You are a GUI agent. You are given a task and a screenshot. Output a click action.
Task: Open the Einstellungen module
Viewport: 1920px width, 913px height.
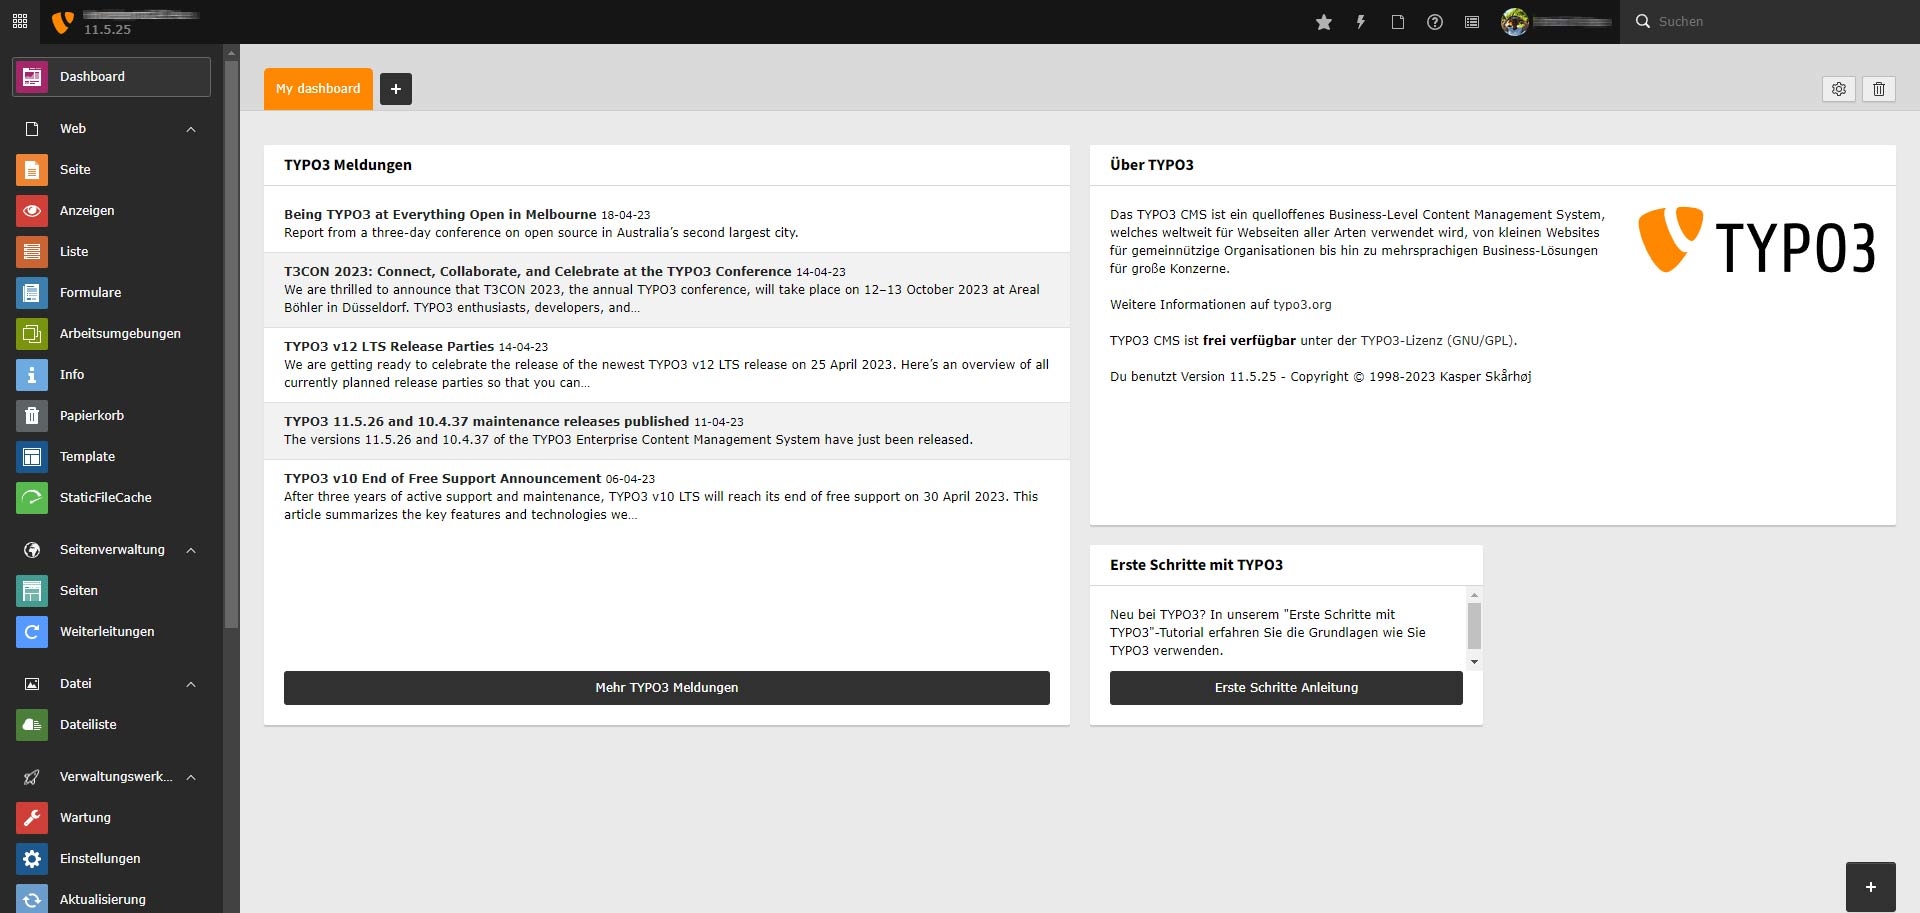(111, 859)
